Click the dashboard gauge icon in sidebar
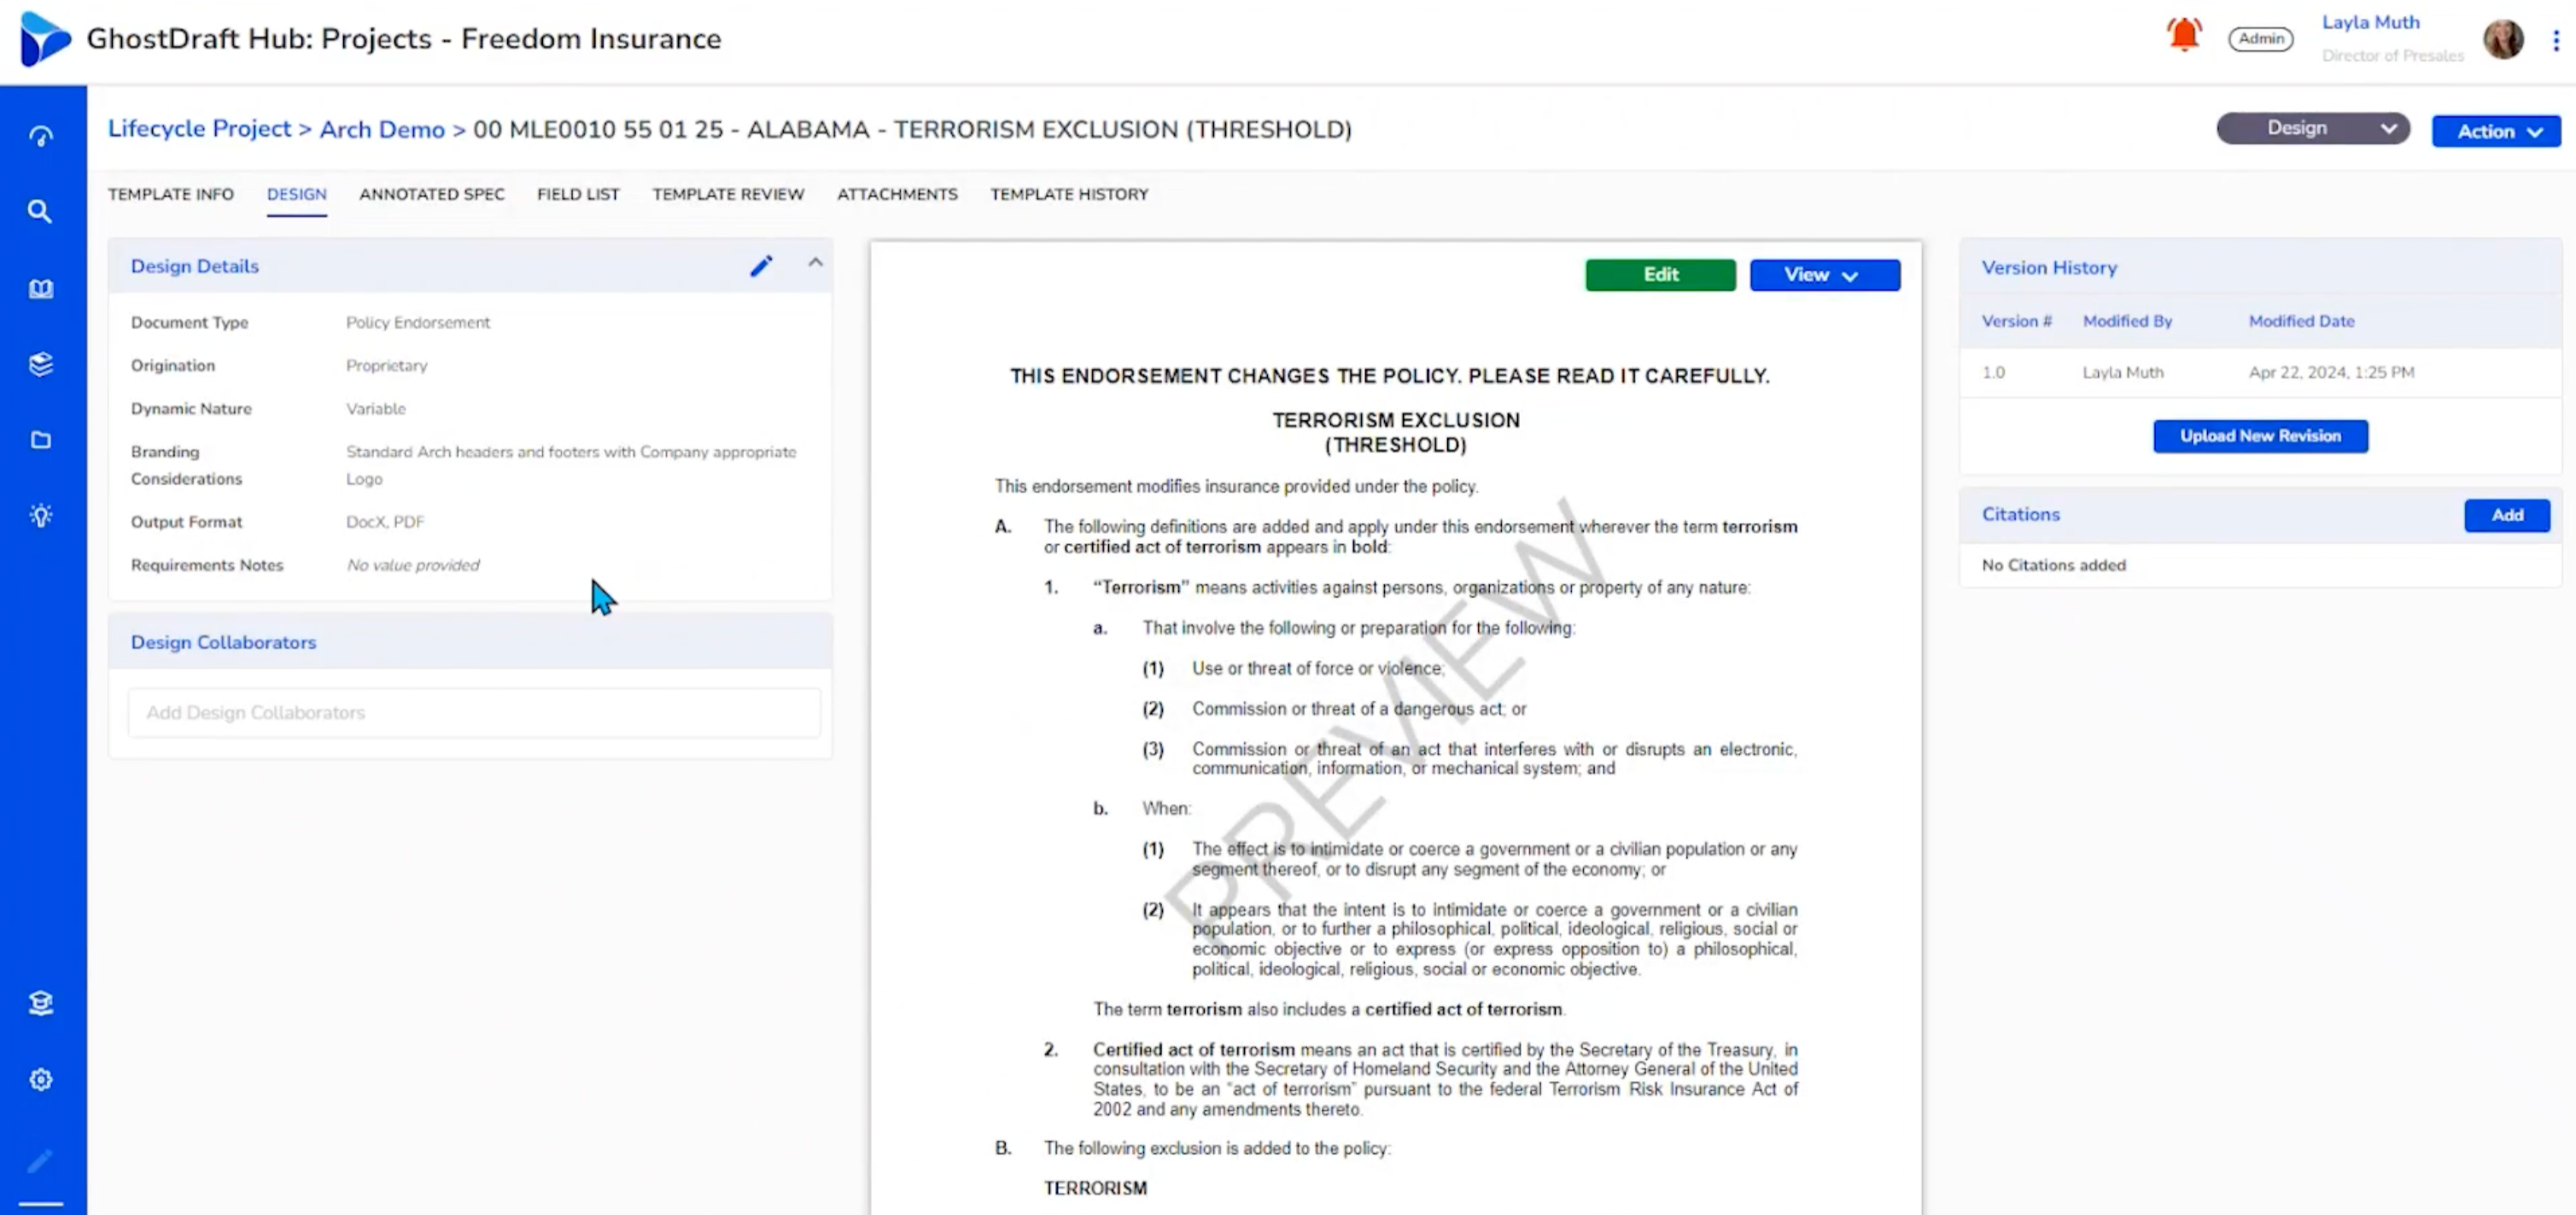This screenshot has height=1215, width=2576. click(41, 136)
